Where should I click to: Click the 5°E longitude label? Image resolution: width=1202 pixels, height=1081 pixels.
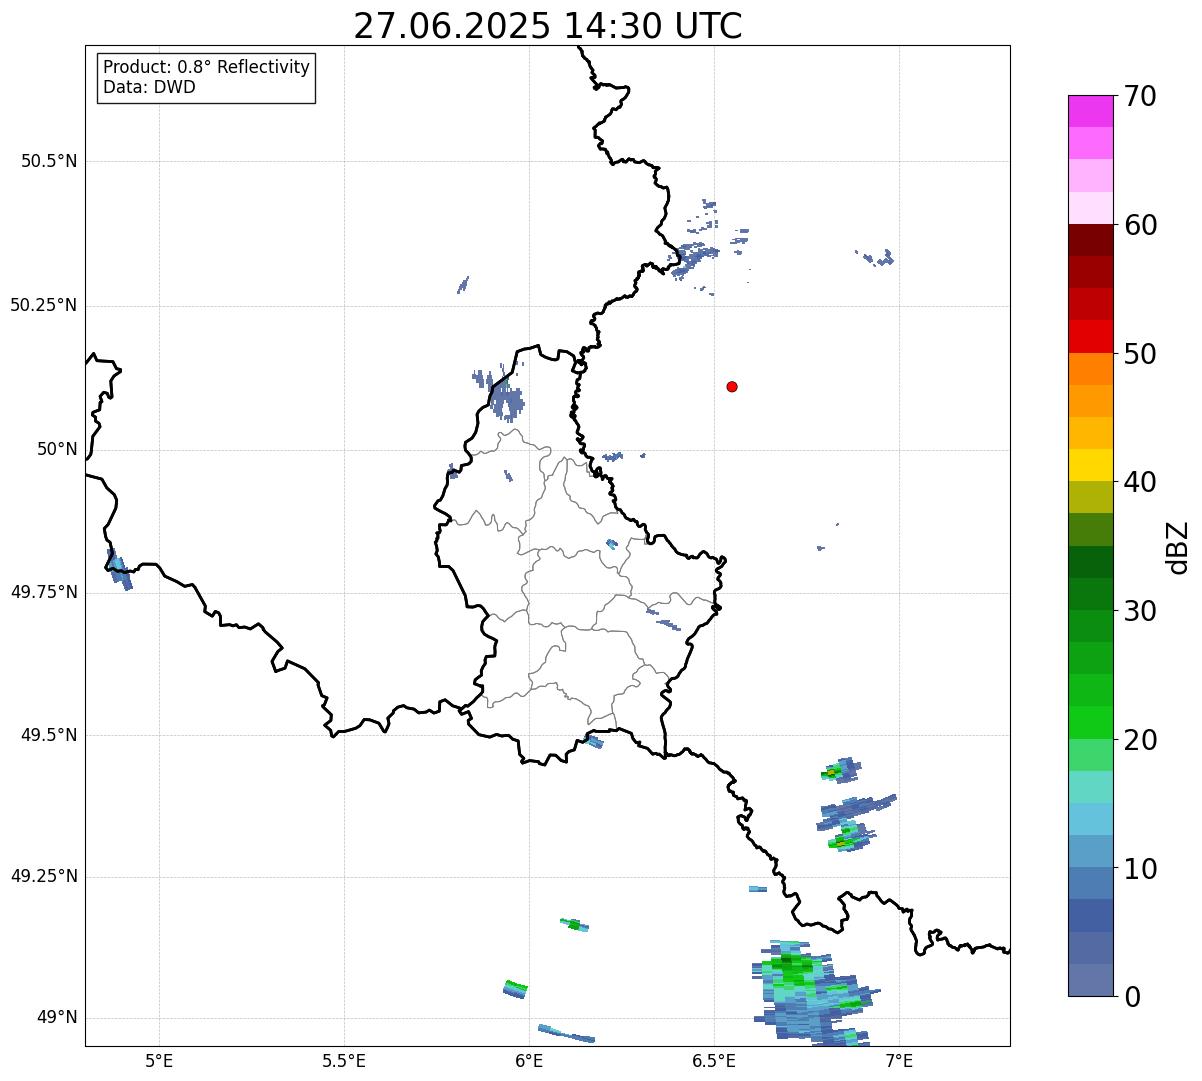tap(159, 1060)
